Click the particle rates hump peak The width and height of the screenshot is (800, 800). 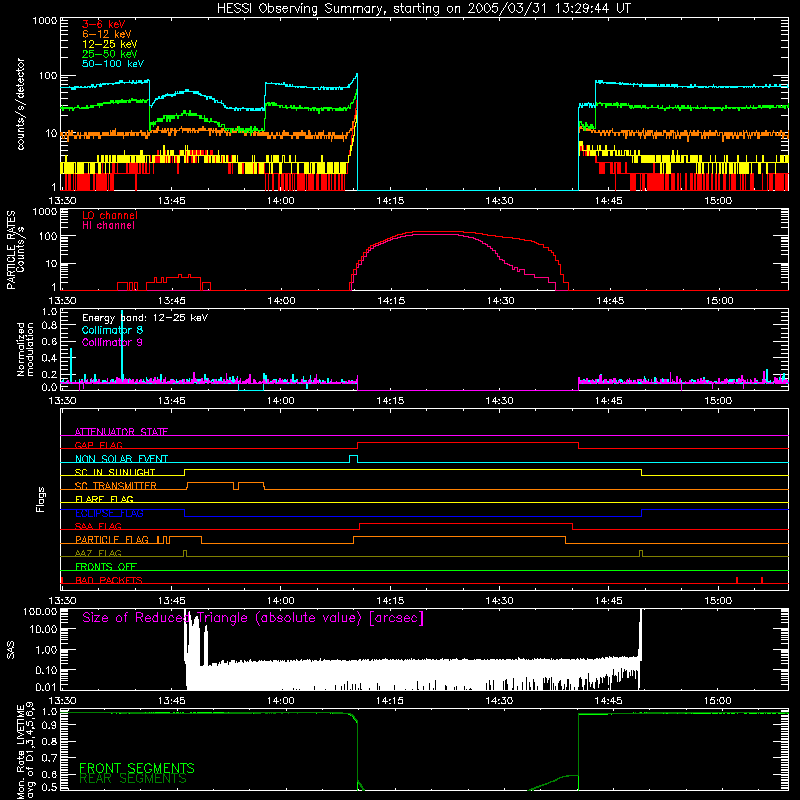[x=434, y=232]
